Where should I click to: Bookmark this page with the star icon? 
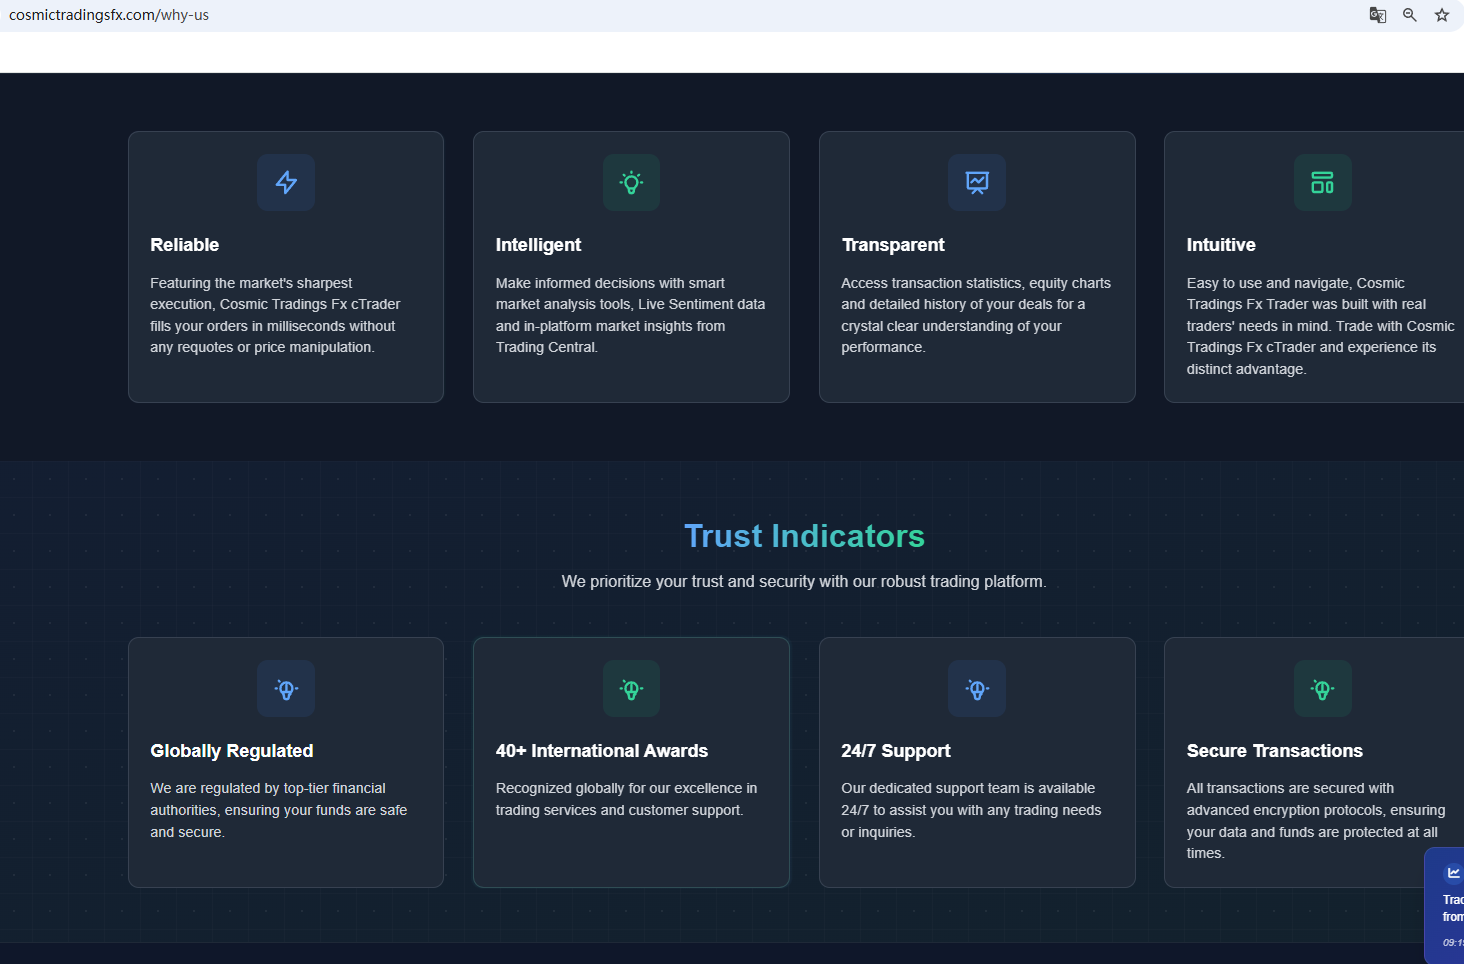pyautogui.click(x=1441, y=15)
